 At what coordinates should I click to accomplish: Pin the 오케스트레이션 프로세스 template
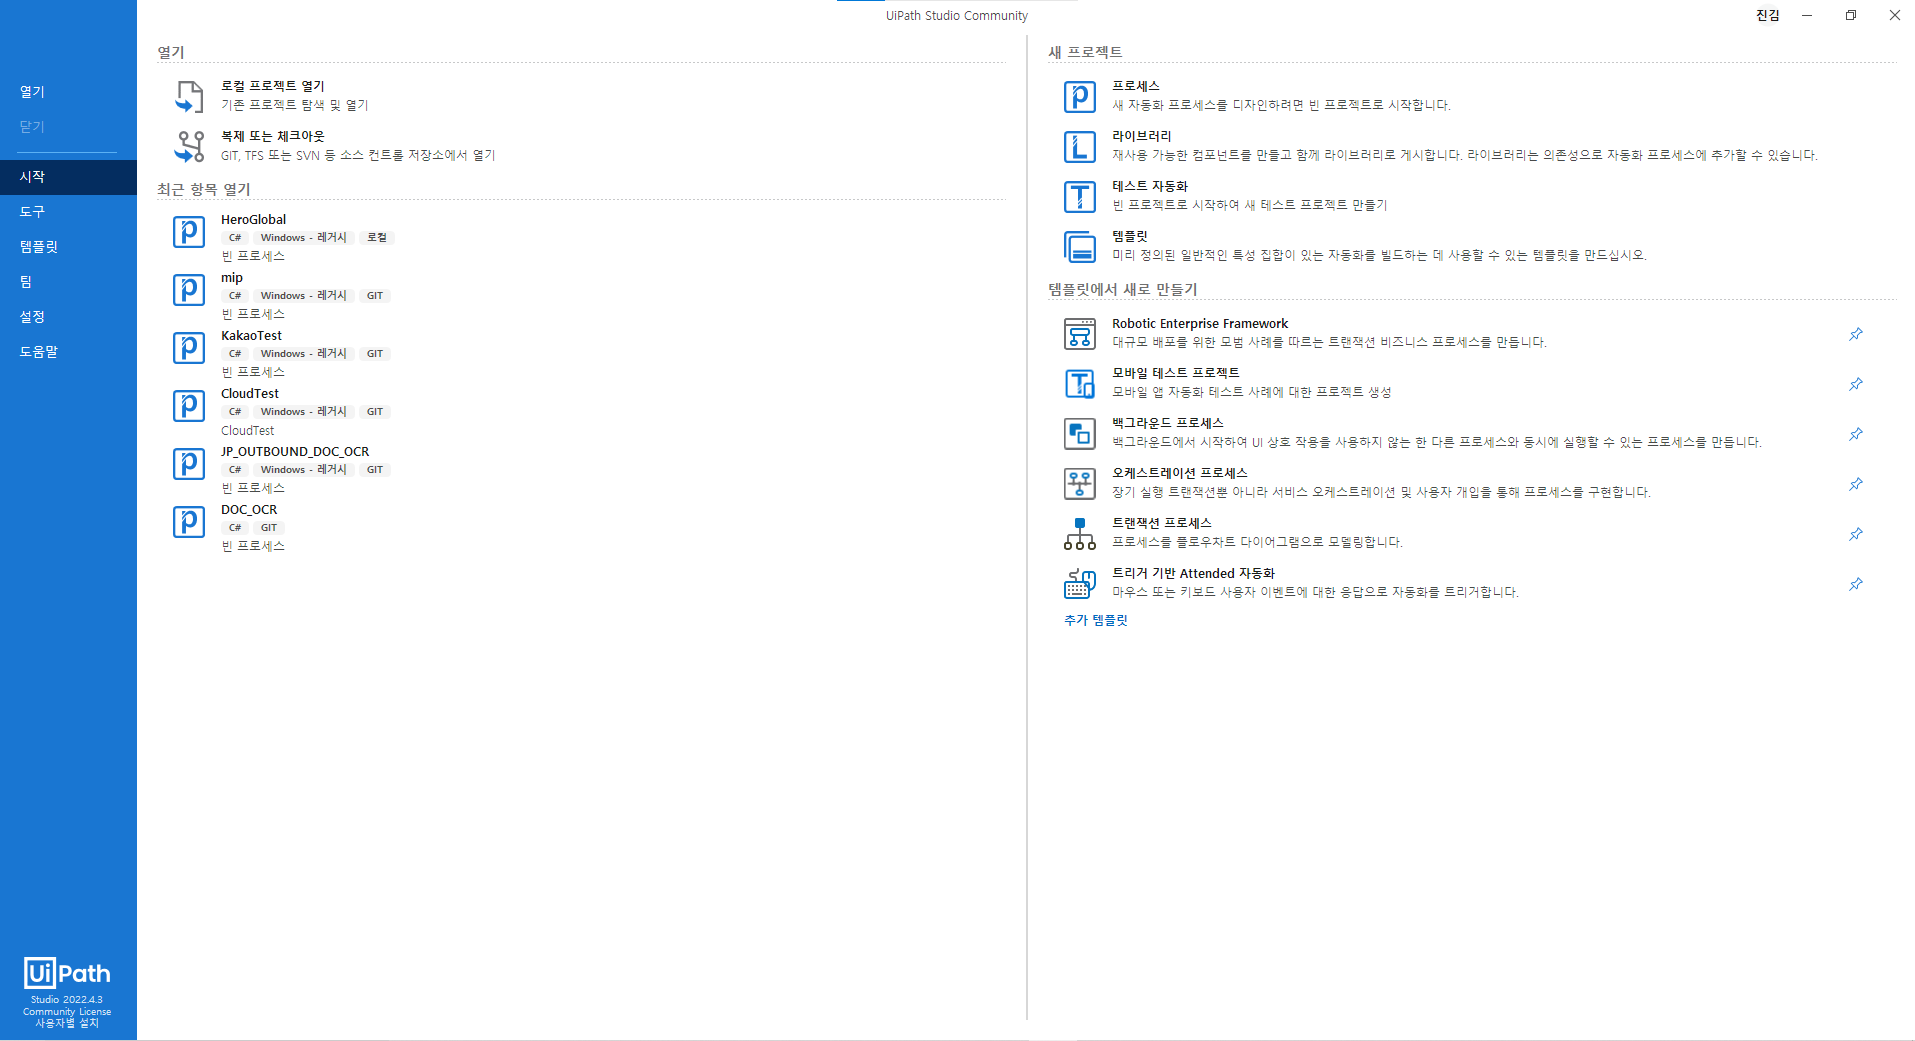pos(1856,484)
